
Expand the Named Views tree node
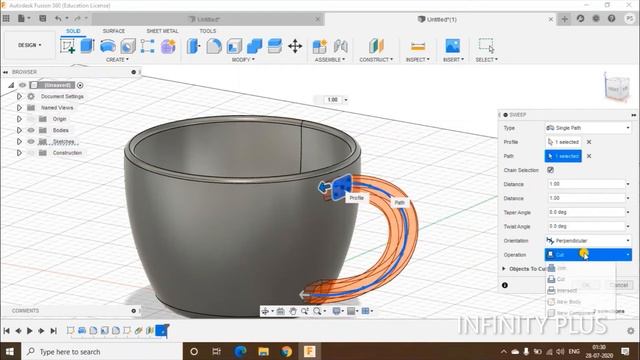(19, 108)
